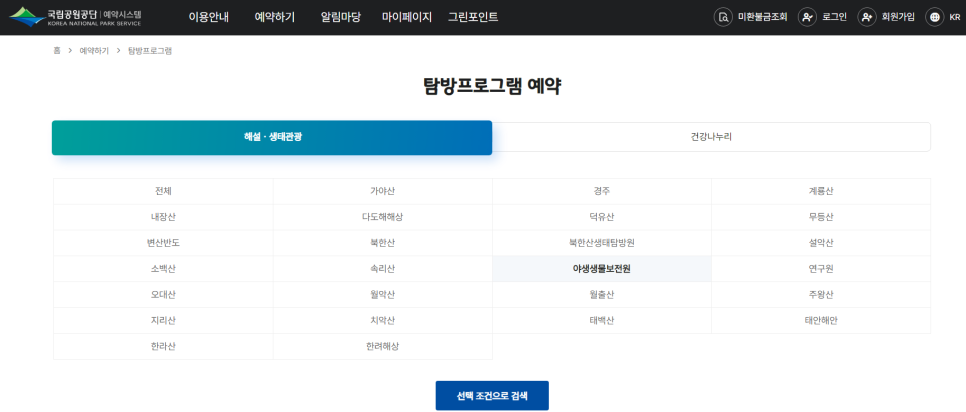Select the 가야산 park option
Screen dimensions: 966x412
pyautogui.click(x=383, y=192)
